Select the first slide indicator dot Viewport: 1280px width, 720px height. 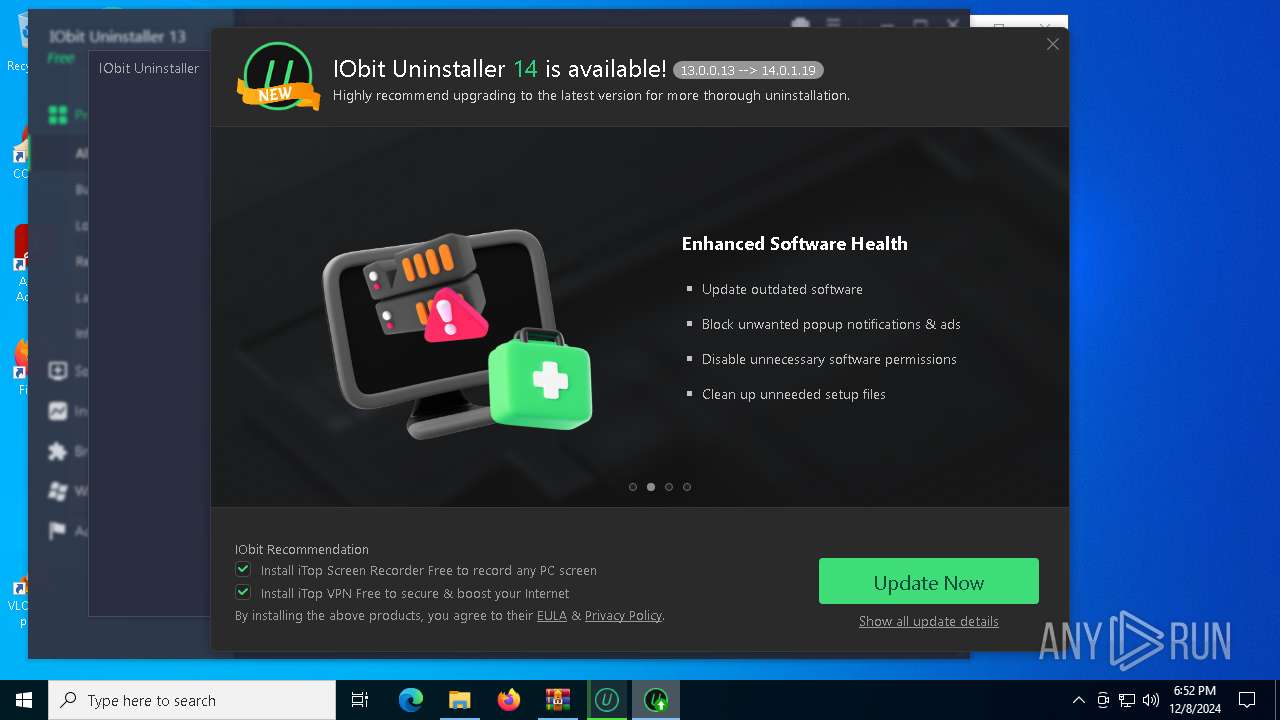633,487
